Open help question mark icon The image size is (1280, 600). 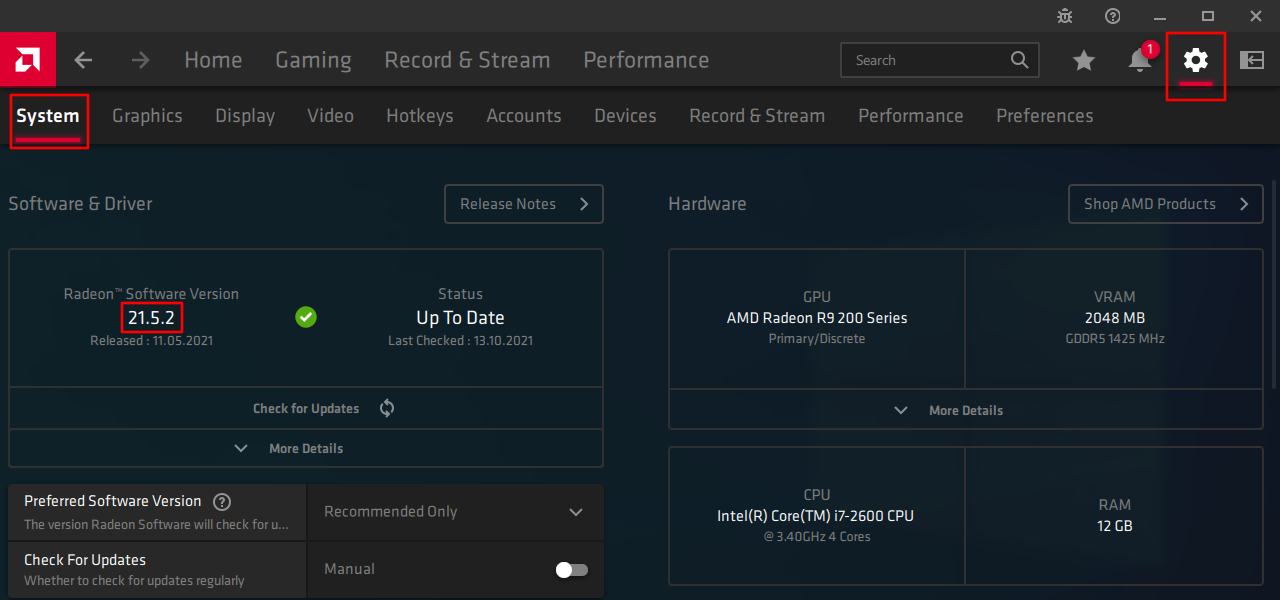point(1113,16)
